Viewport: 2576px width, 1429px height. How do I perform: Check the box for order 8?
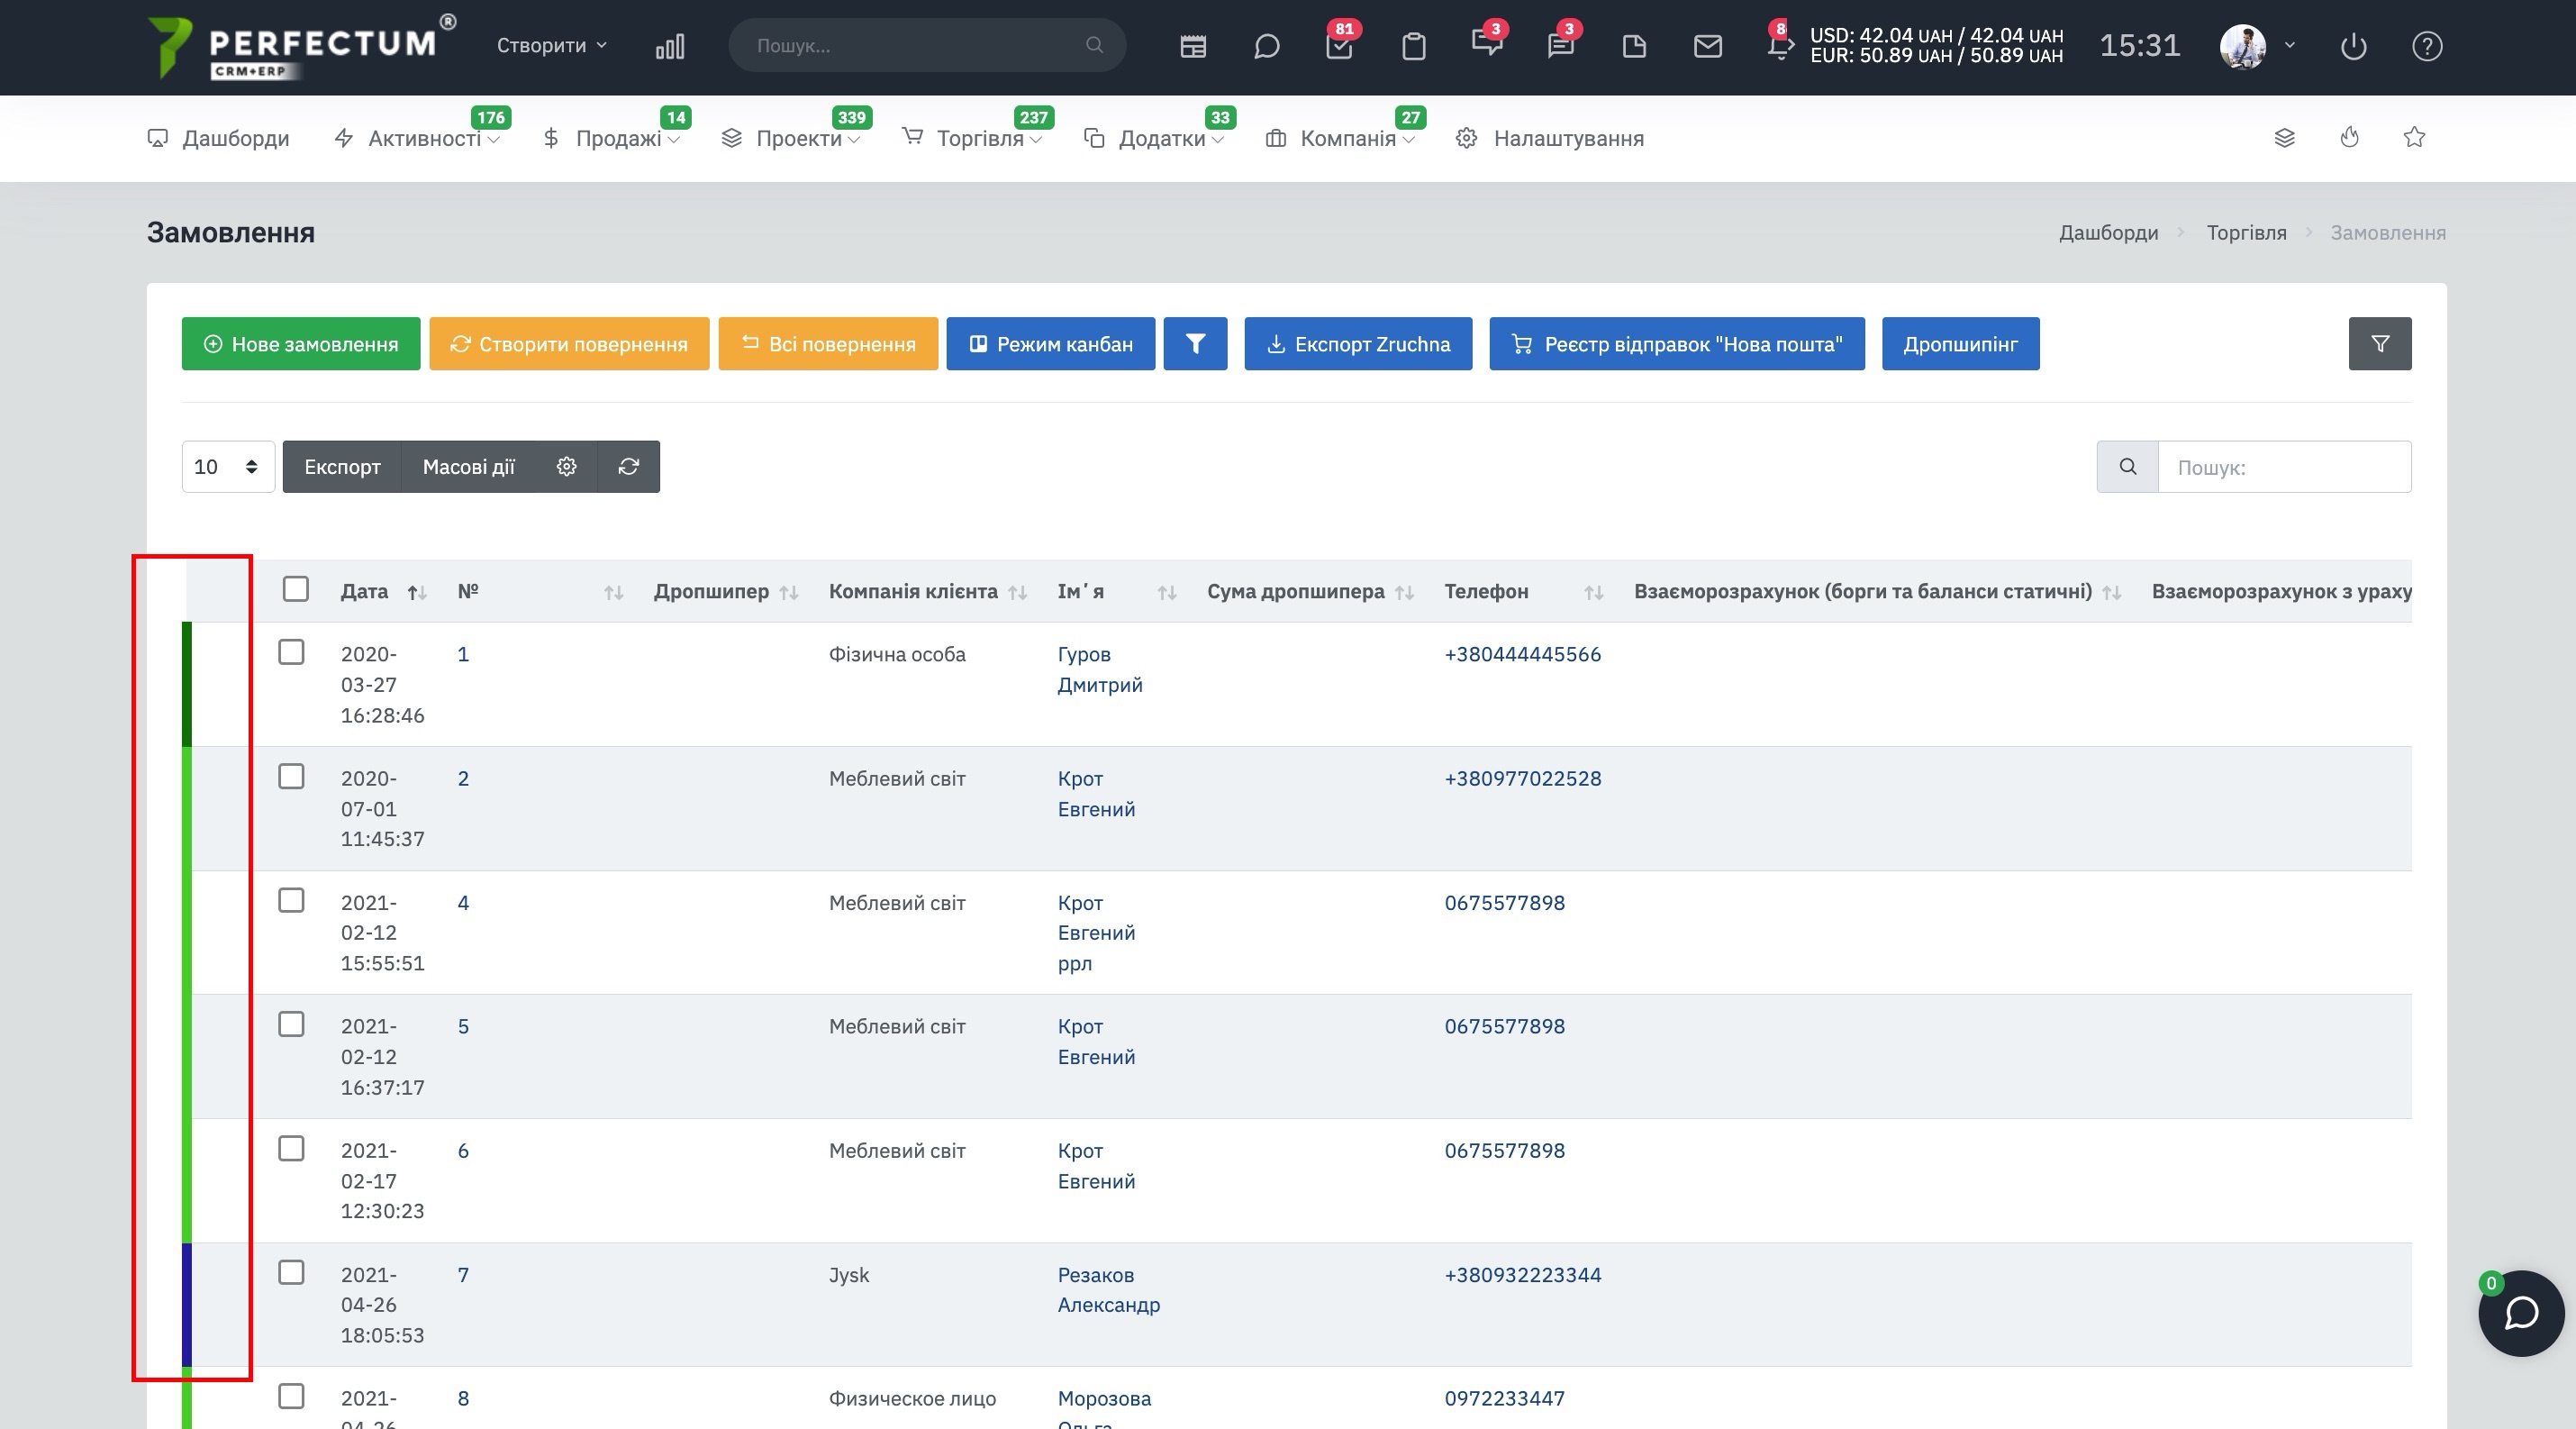(291, 1396)
